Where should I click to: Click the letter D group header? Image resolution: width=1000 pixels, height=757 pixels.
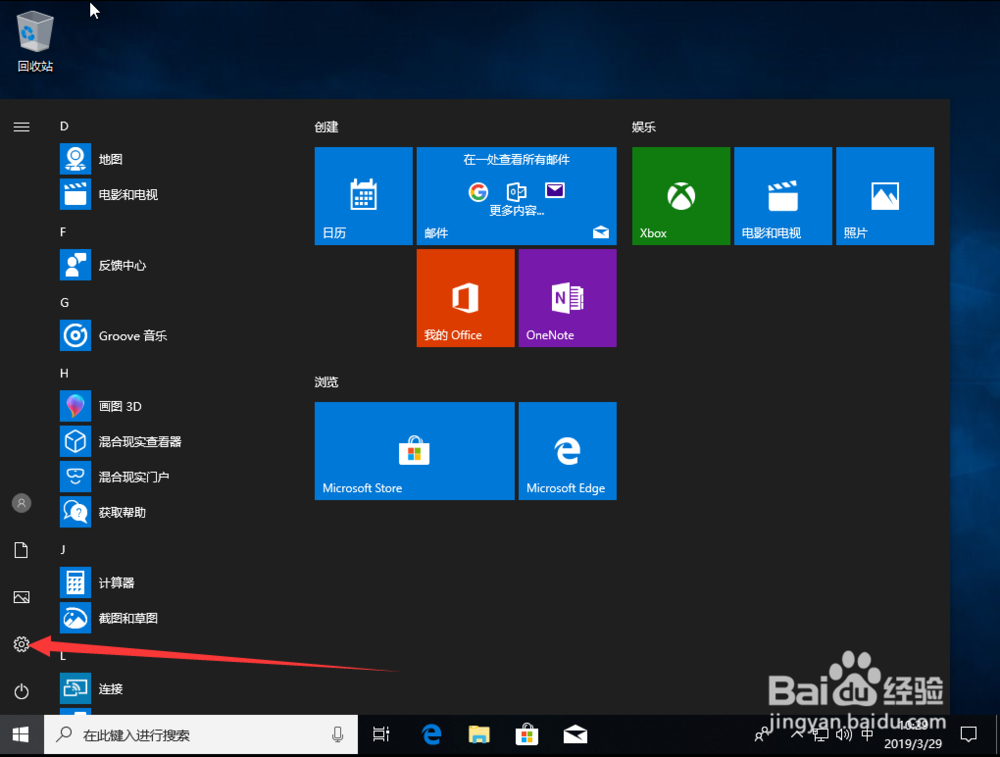[x=64, y=126]
